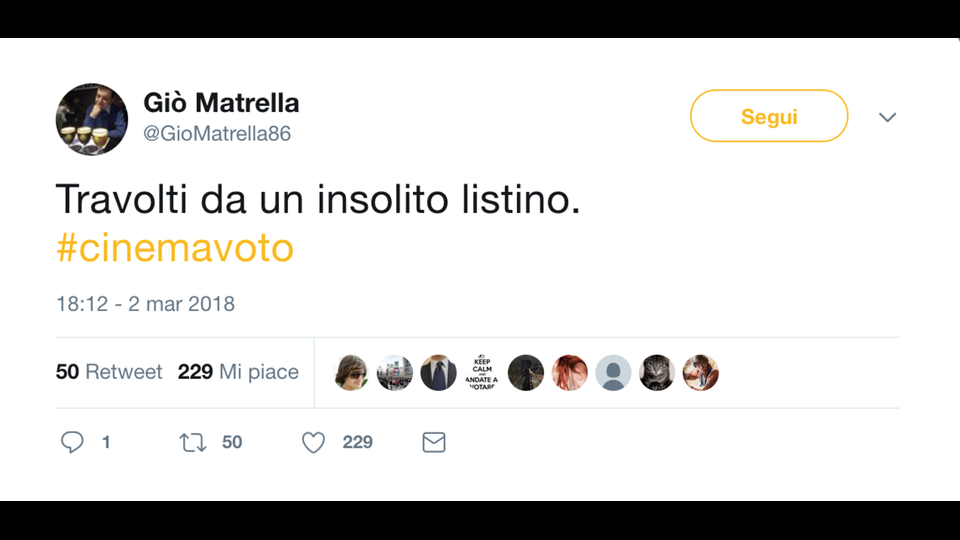Open Giò Matrella's profile picture
Viewport: 960px width, 540px height.
[x=92, y=120]
